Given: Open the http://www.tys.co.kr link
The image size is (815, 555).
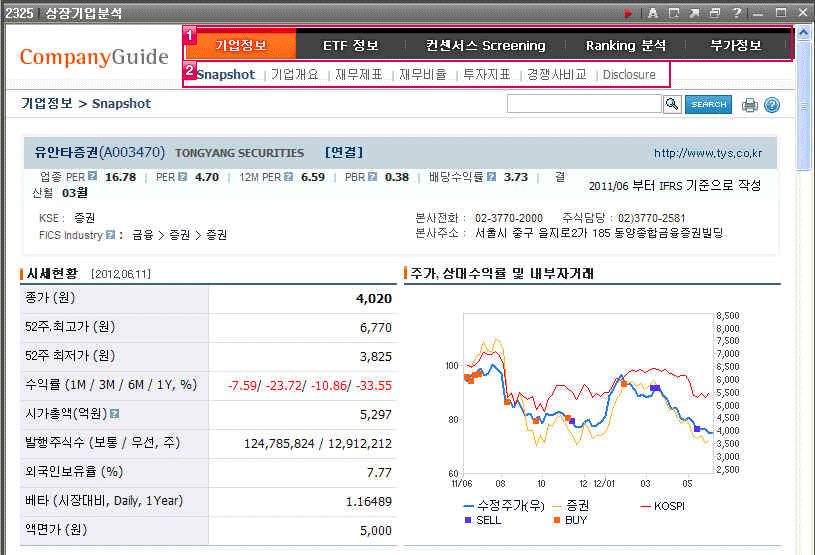Looking at the screenshot, I should point(708,153).
